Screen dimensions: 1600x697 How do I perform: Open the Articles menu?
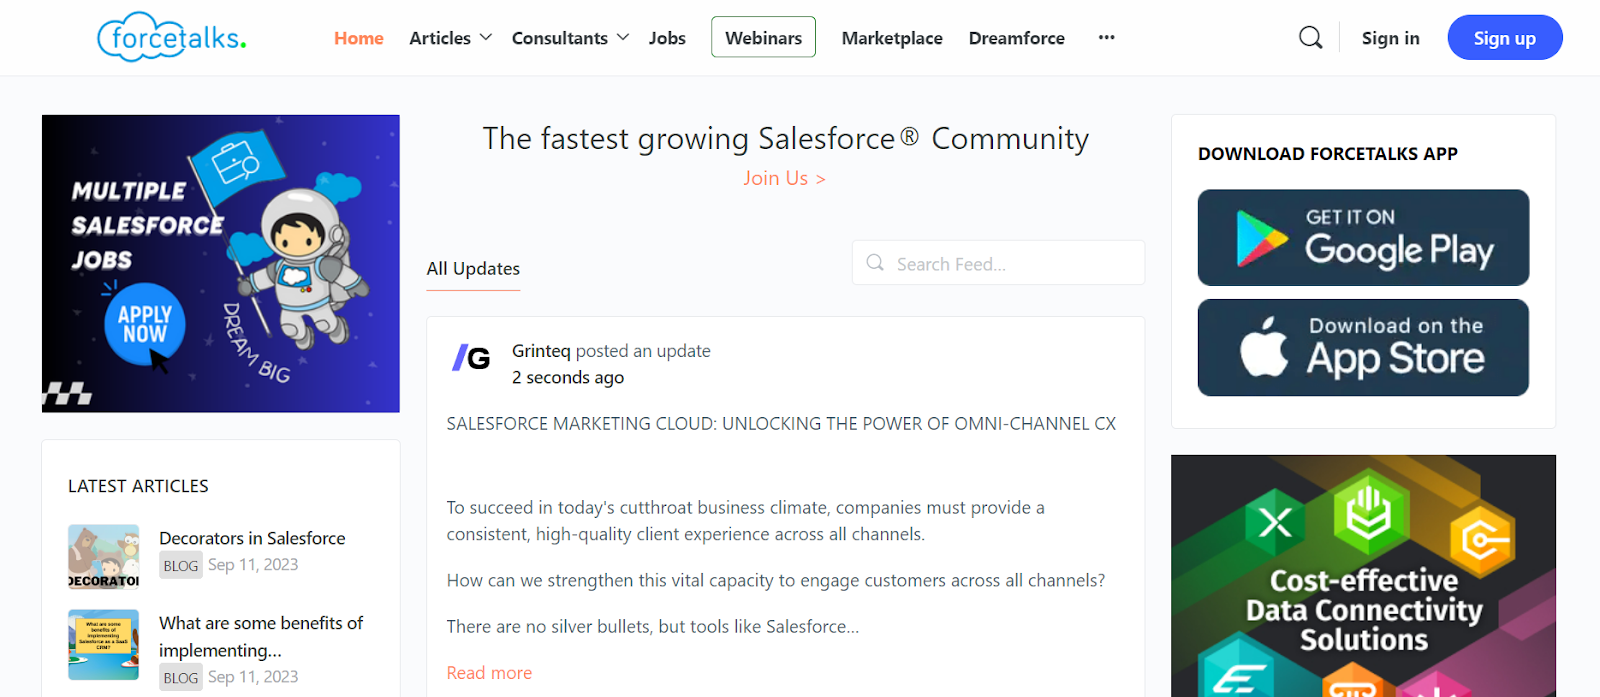point(440,38)
